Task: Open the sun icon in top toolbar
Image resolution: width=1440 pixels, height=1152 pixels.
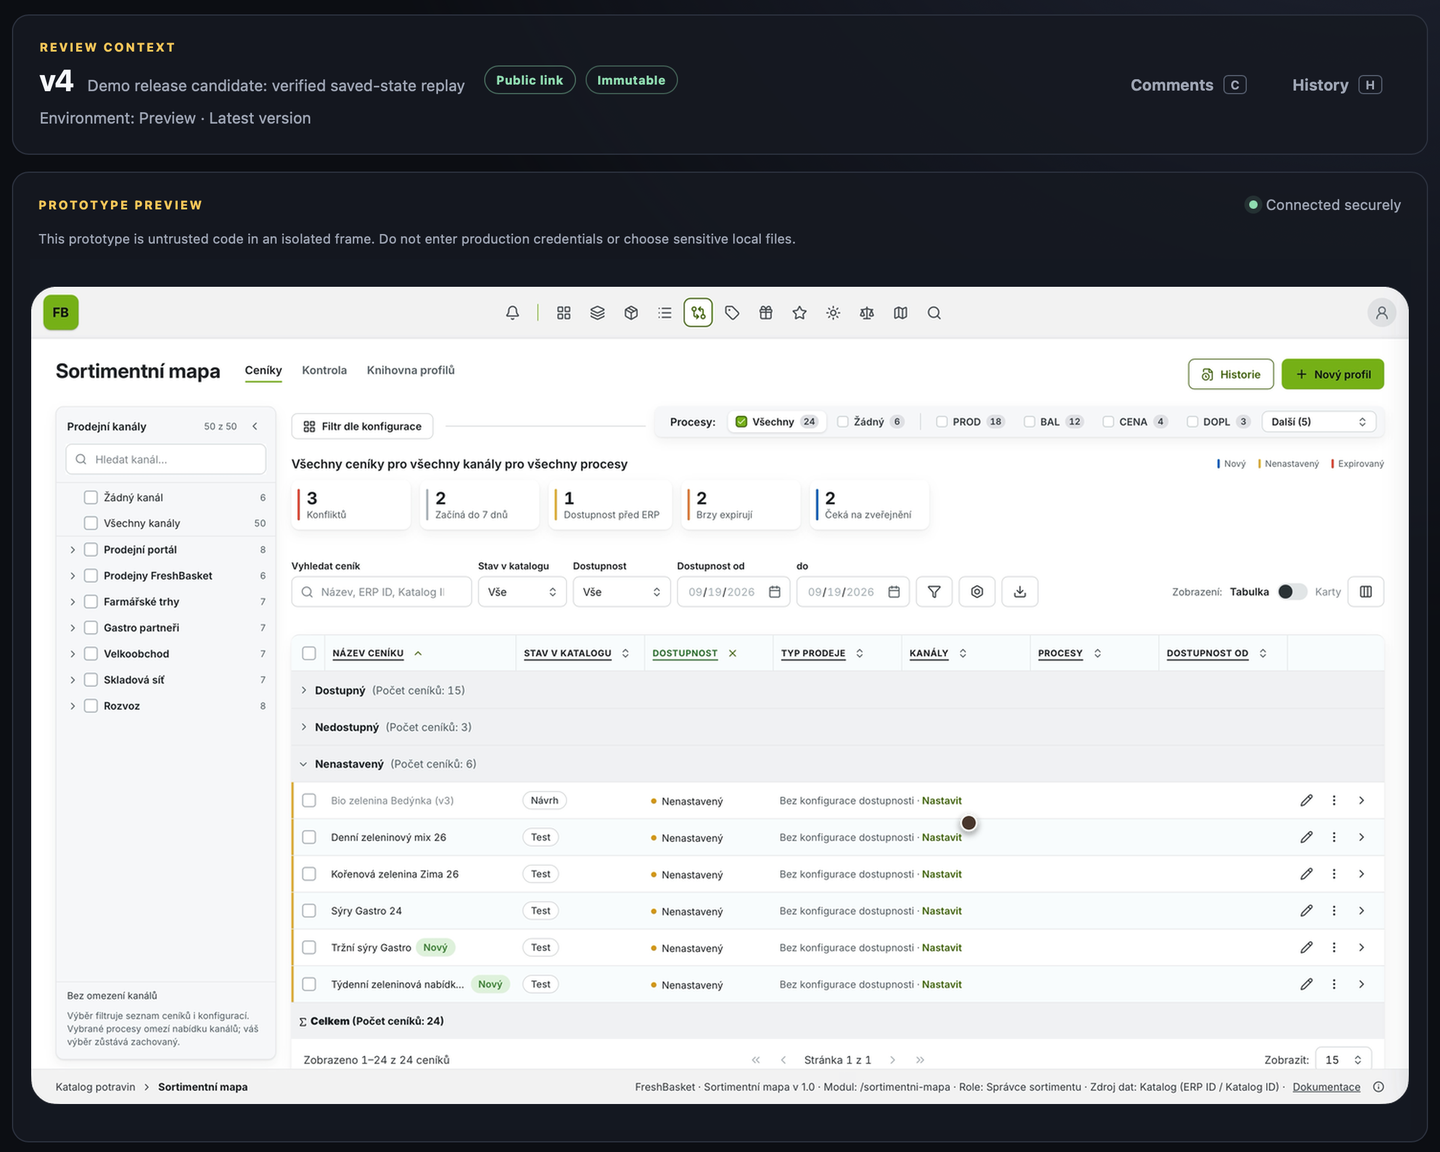Action: pos(833,313)
